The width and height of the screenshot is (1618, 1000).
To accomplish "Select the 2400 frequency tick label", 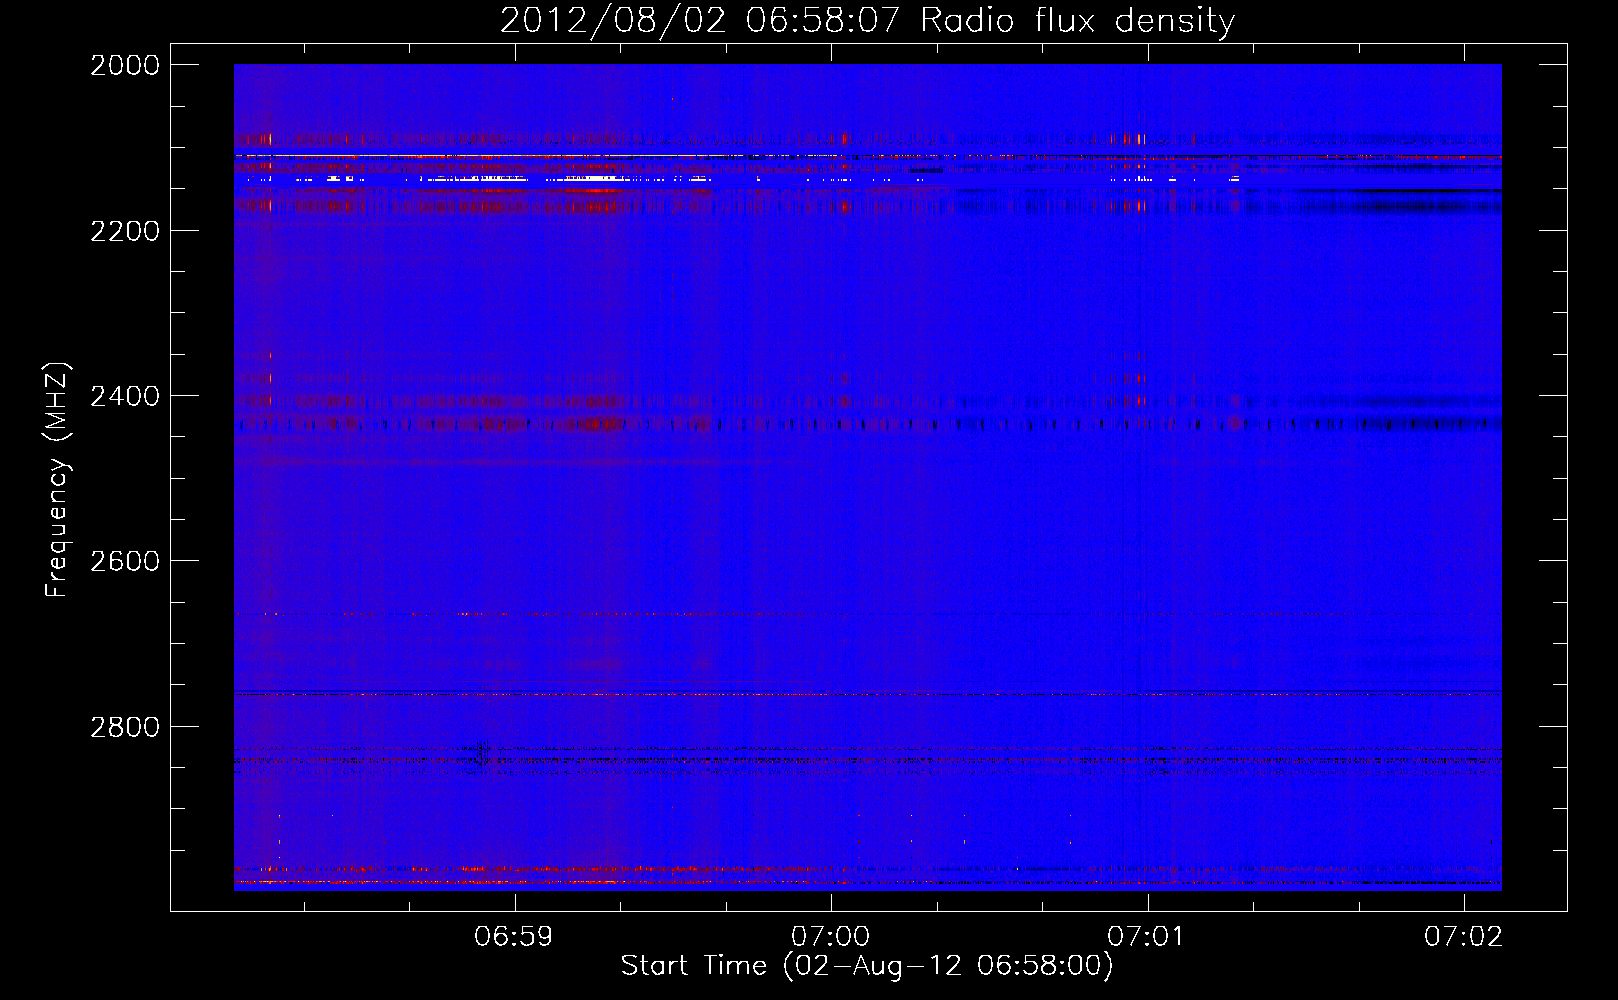I will tap(125, 396).
